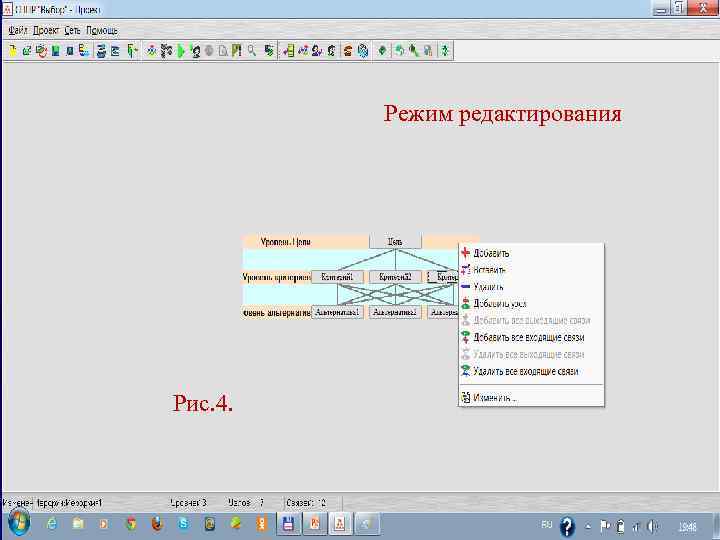Viewport: 720px width, 540px height.
Task: Choose Удалить все входящие связи
Action: (531, 371)
